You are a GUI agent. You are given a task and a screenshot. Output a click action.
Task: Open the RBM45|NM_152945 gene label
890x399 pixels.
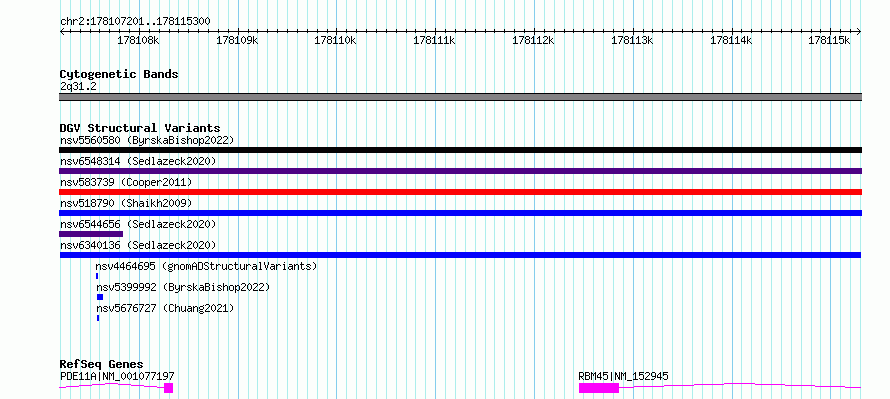click(x=623, y=376)
